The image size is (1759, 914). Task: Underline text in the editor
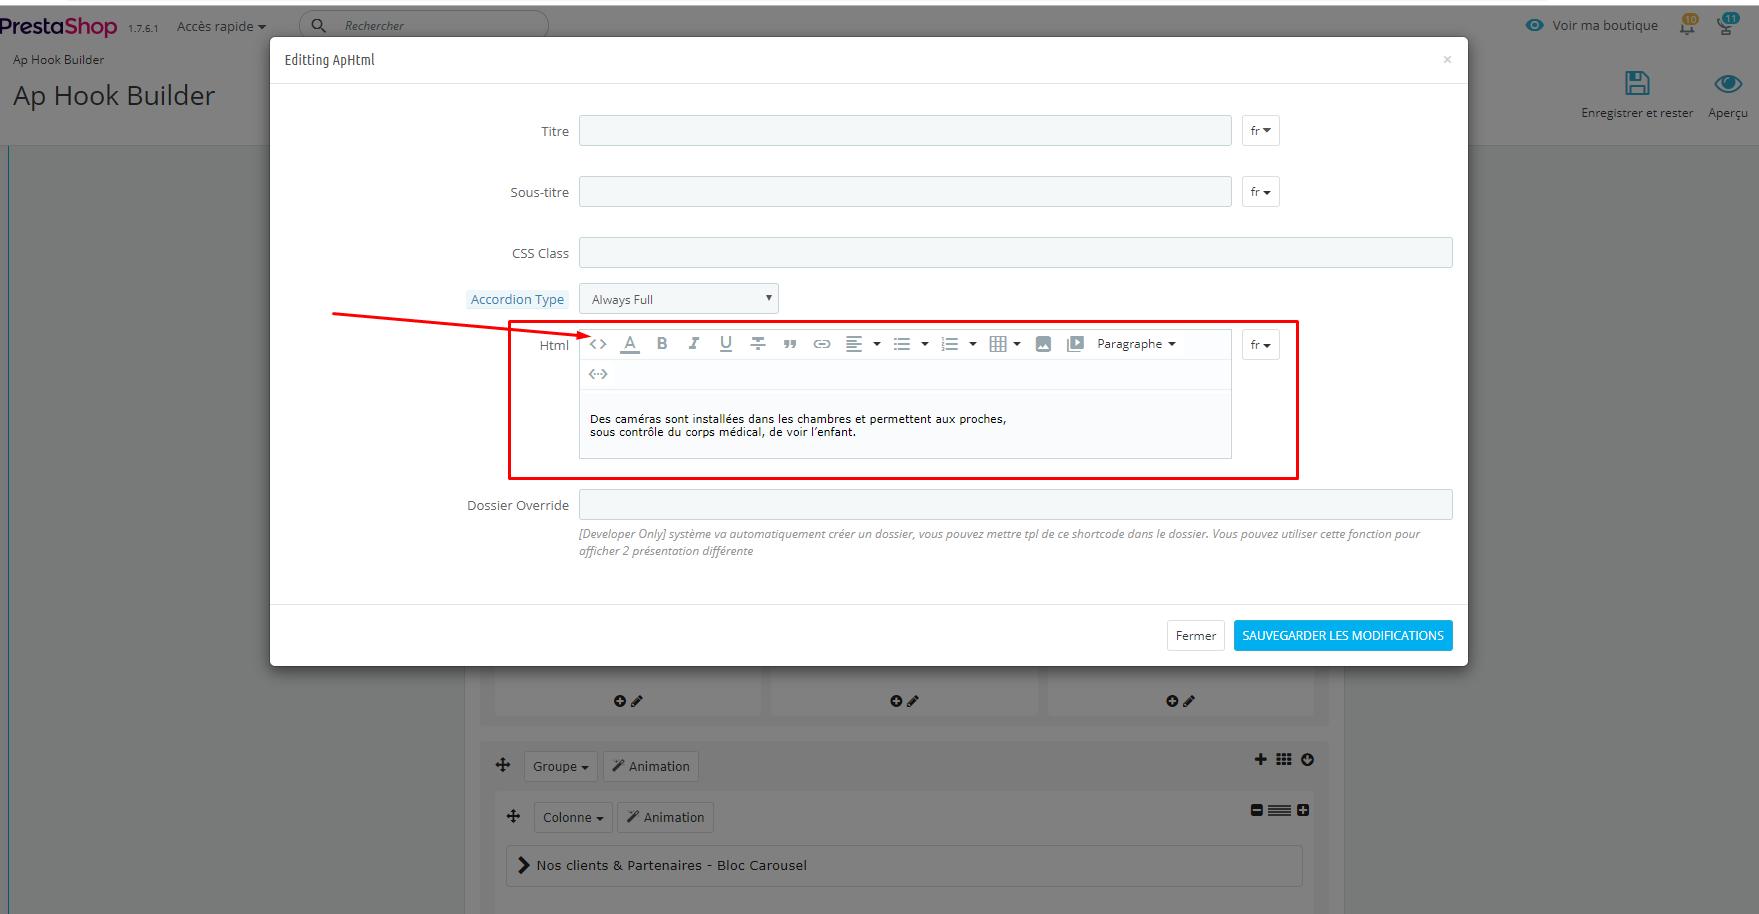[x=726, y=343]
